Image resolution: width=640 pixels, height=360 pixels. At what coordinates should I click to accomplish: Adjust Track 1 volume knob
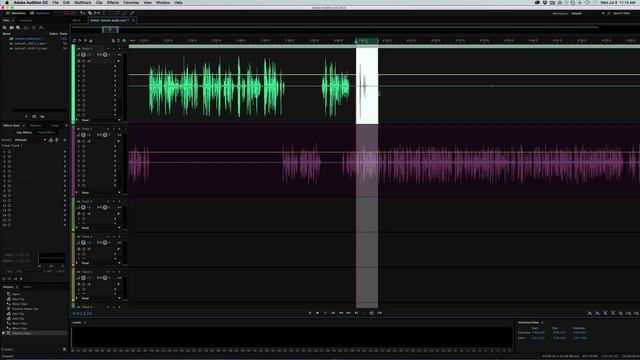click(84, 55)
